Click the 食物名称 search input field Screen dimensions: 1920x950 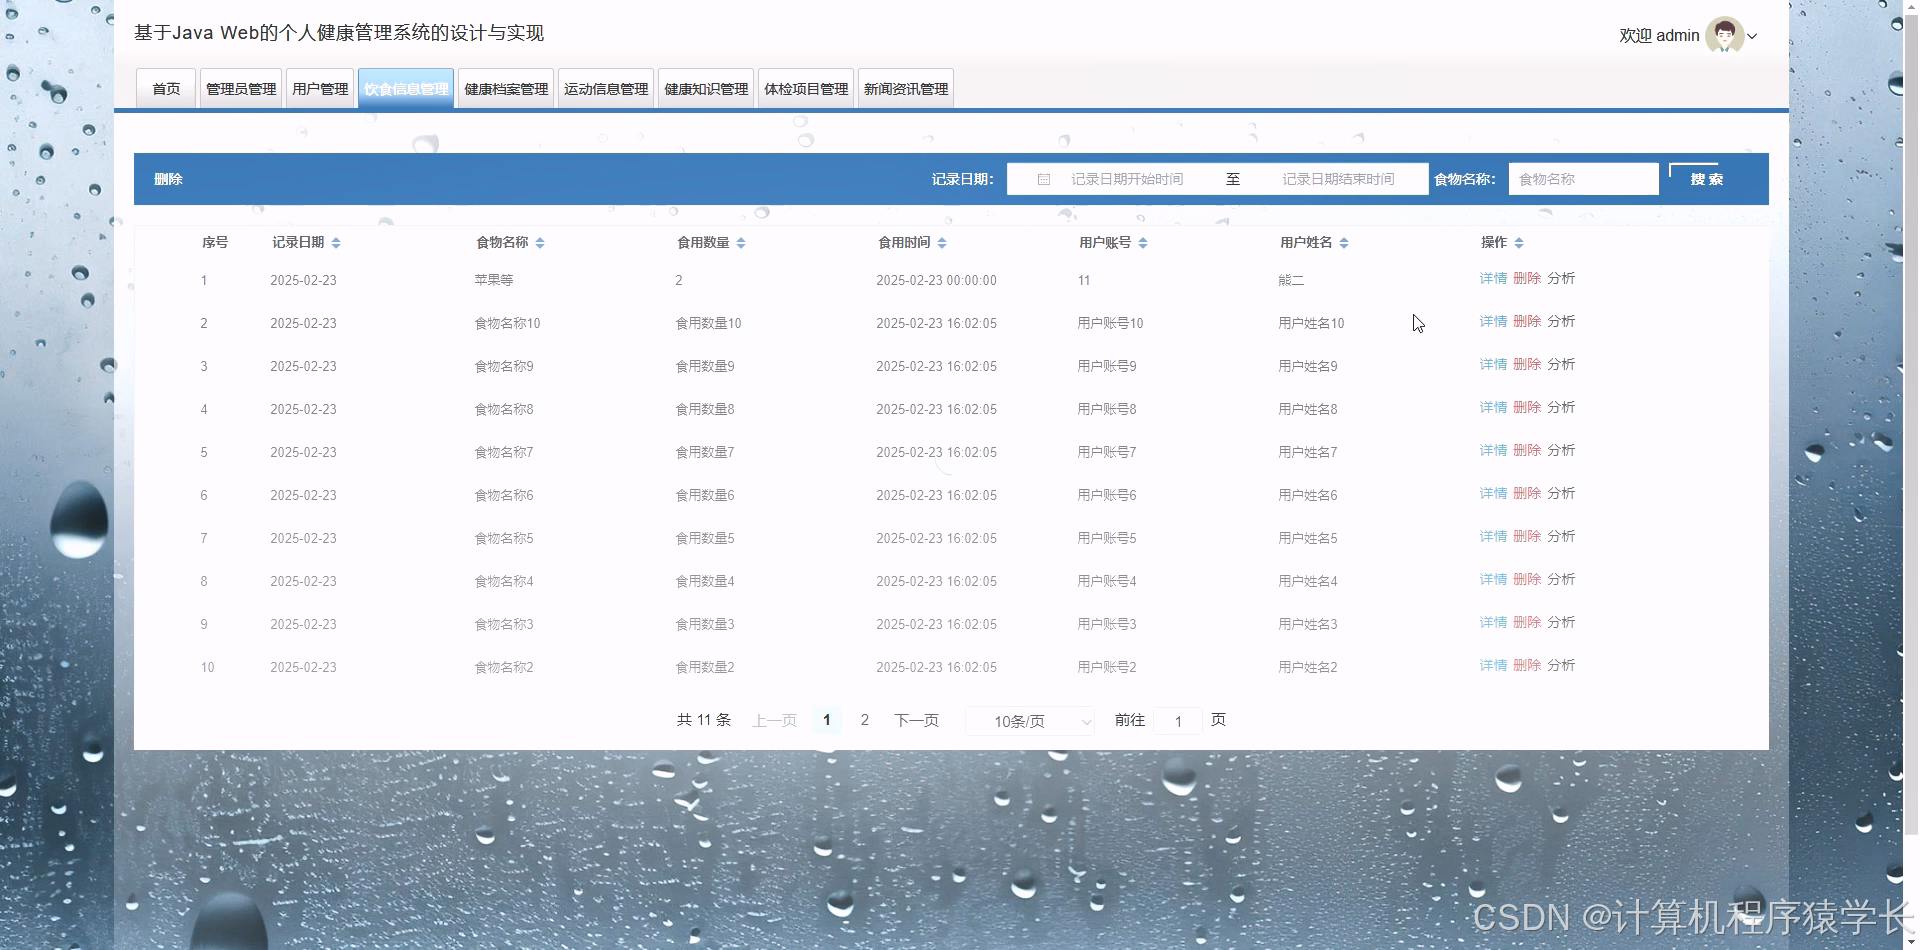(1582, 178)
